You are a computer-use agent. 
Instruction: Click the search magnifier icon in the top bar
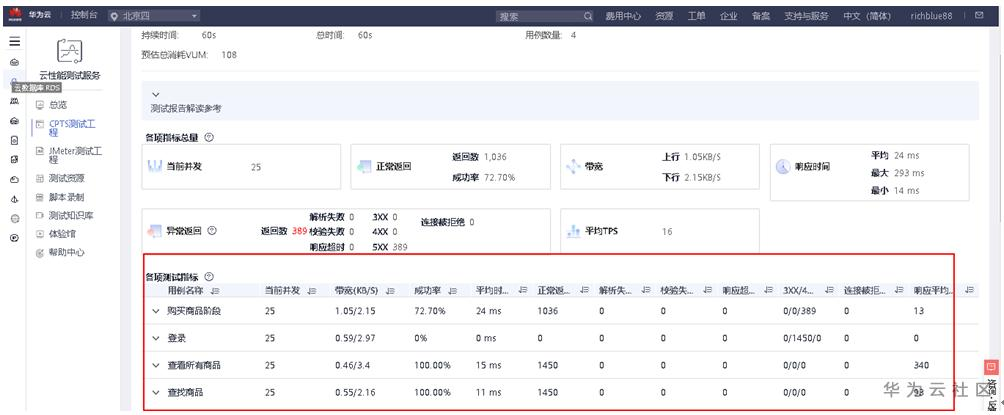pyautogui.click(x=588, y=16)
